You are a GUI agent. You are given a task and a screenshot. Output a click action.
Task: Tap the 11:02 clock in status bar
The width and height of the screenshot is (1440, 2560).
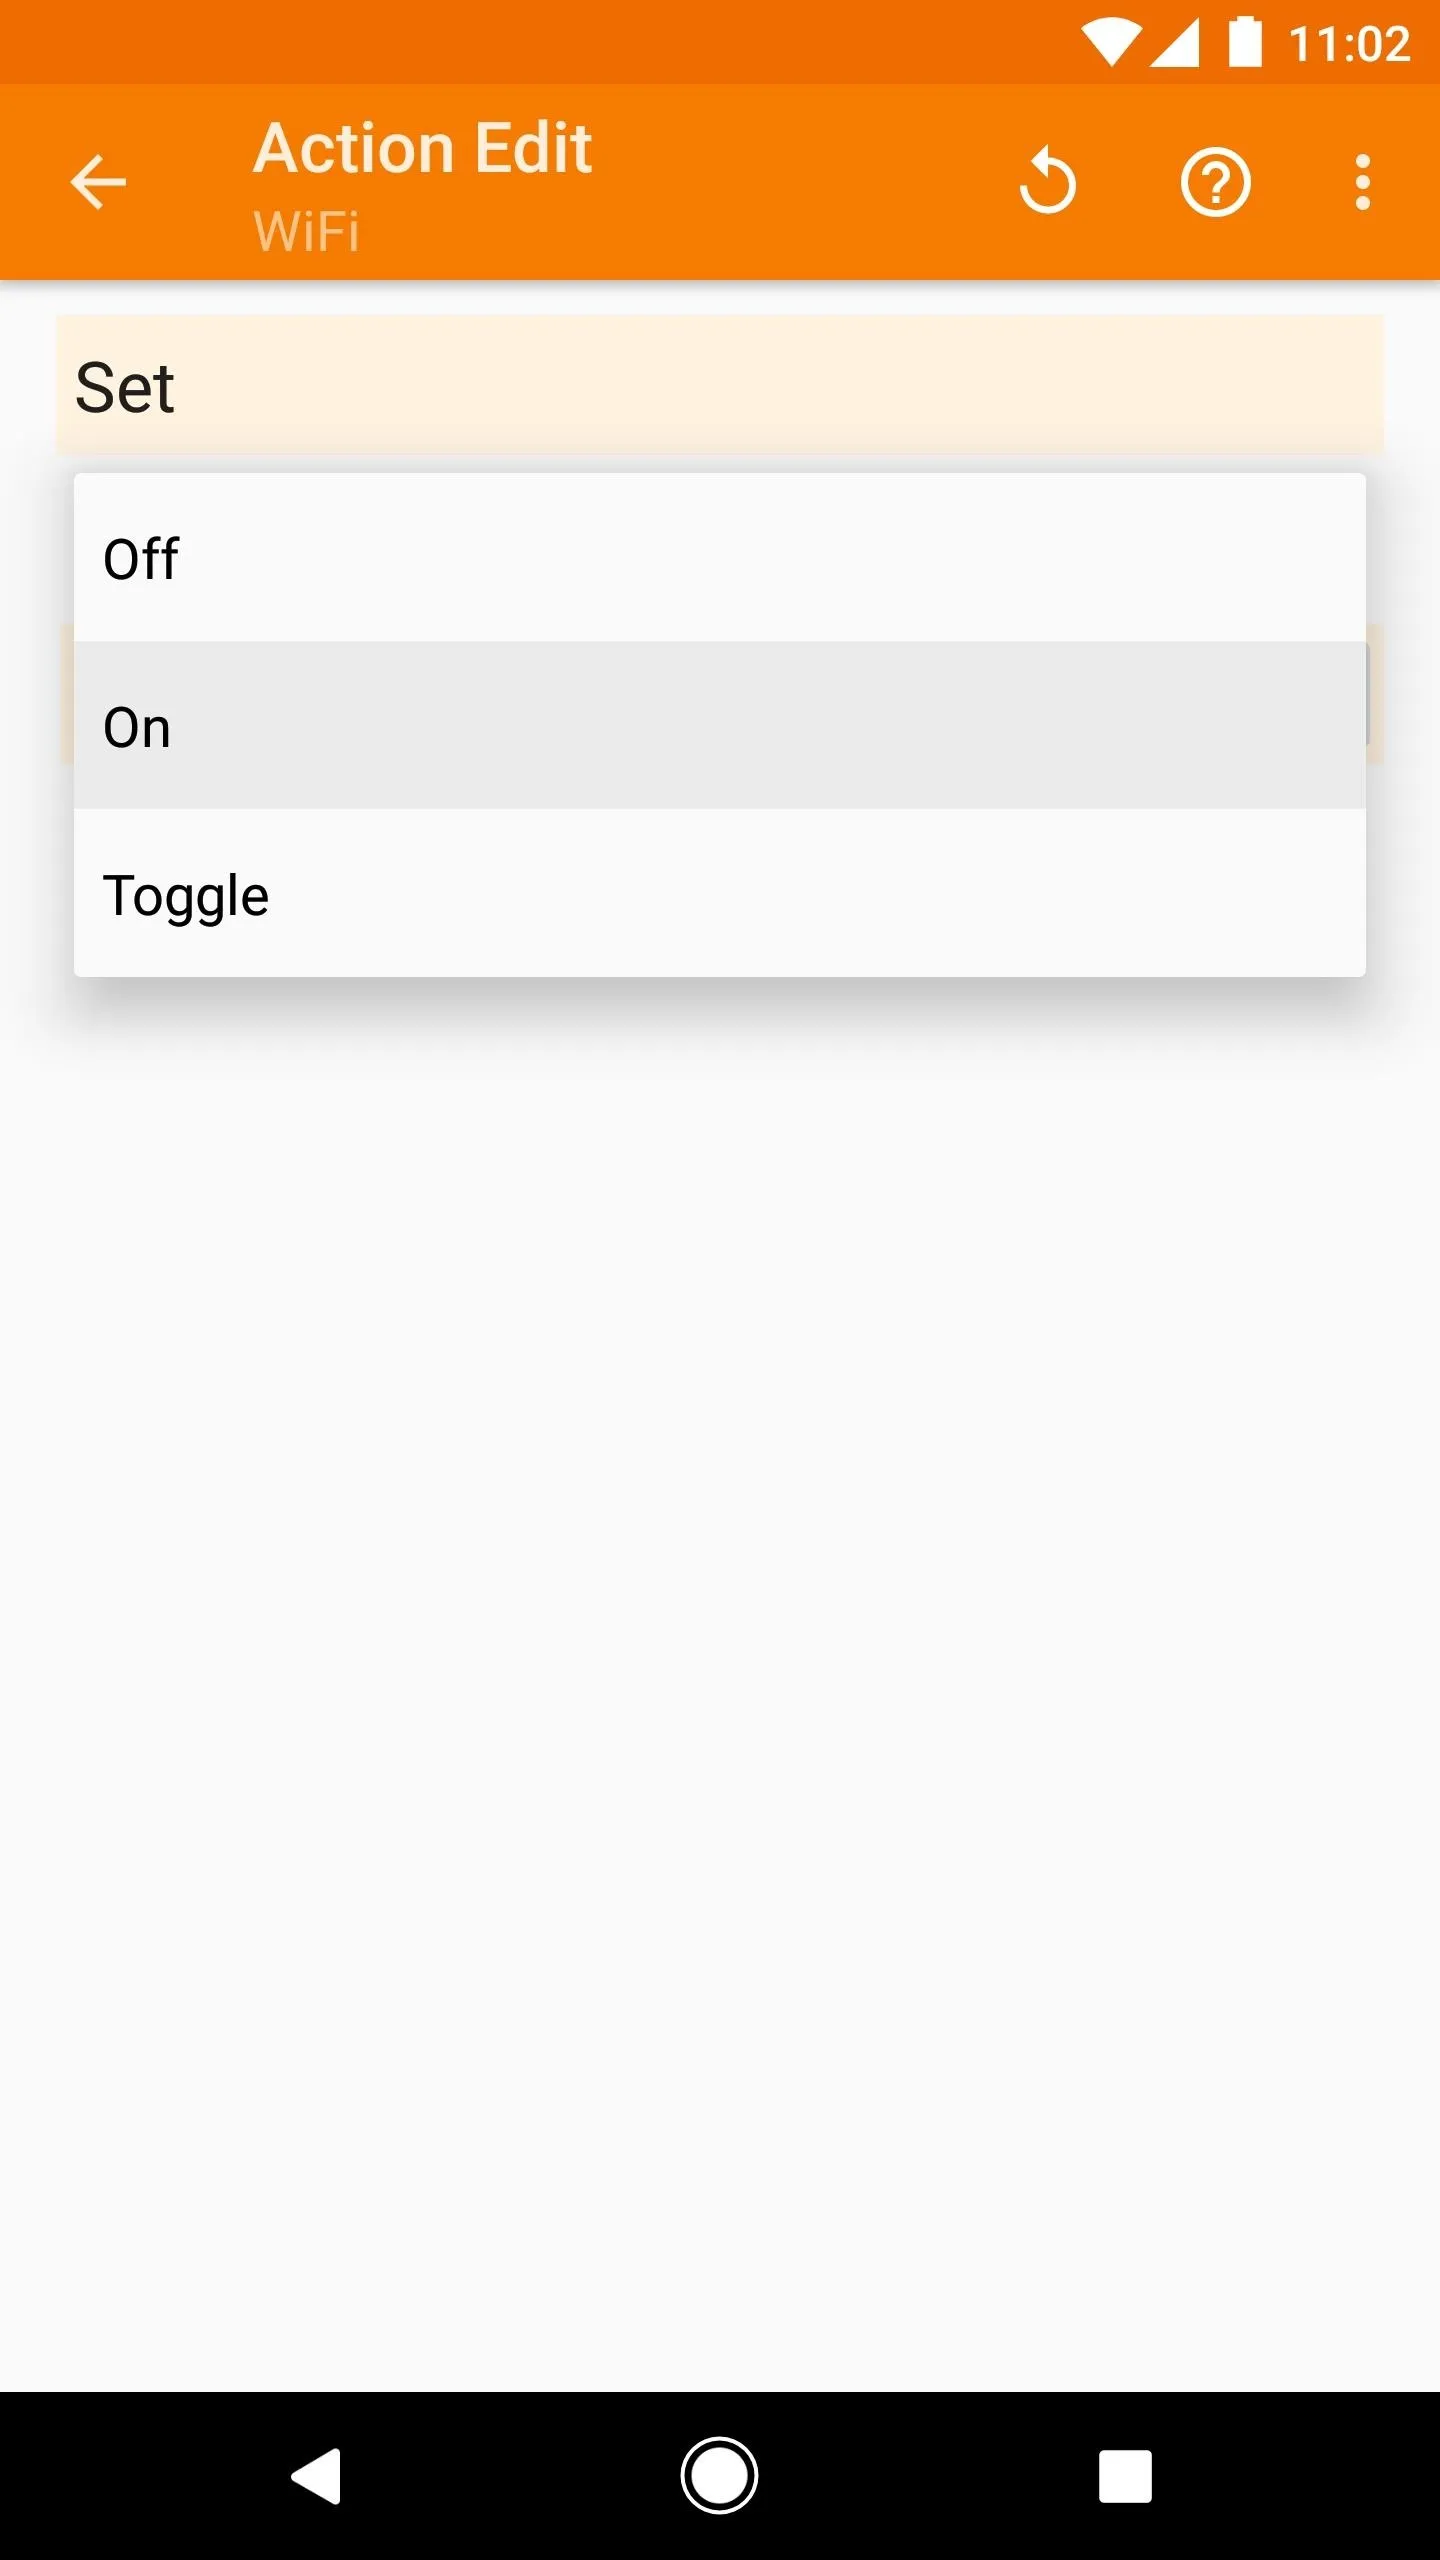[1349, 44]
